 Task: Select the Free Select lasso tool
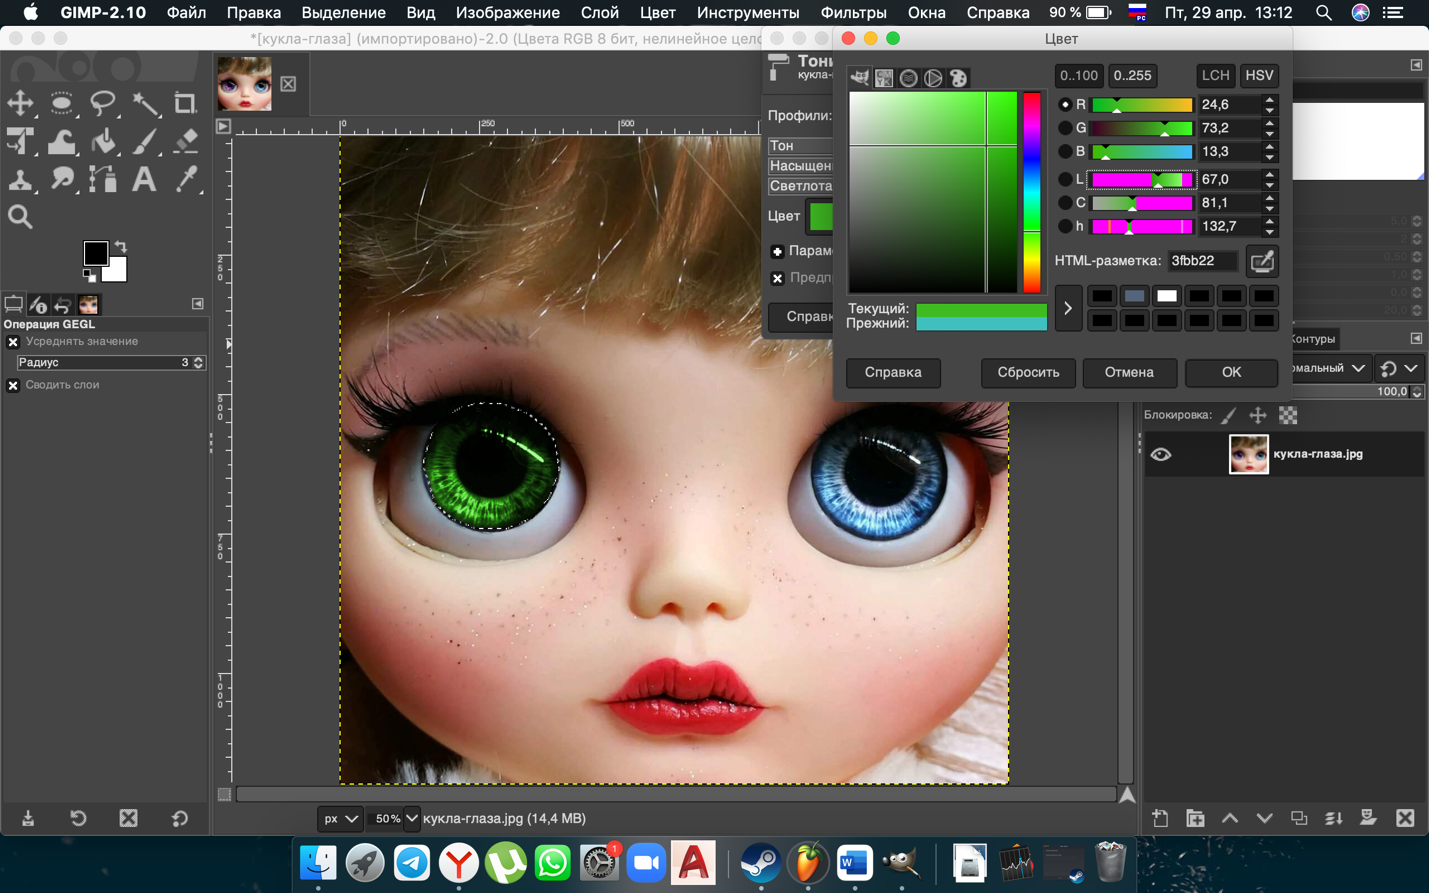(x=103, y=103)
